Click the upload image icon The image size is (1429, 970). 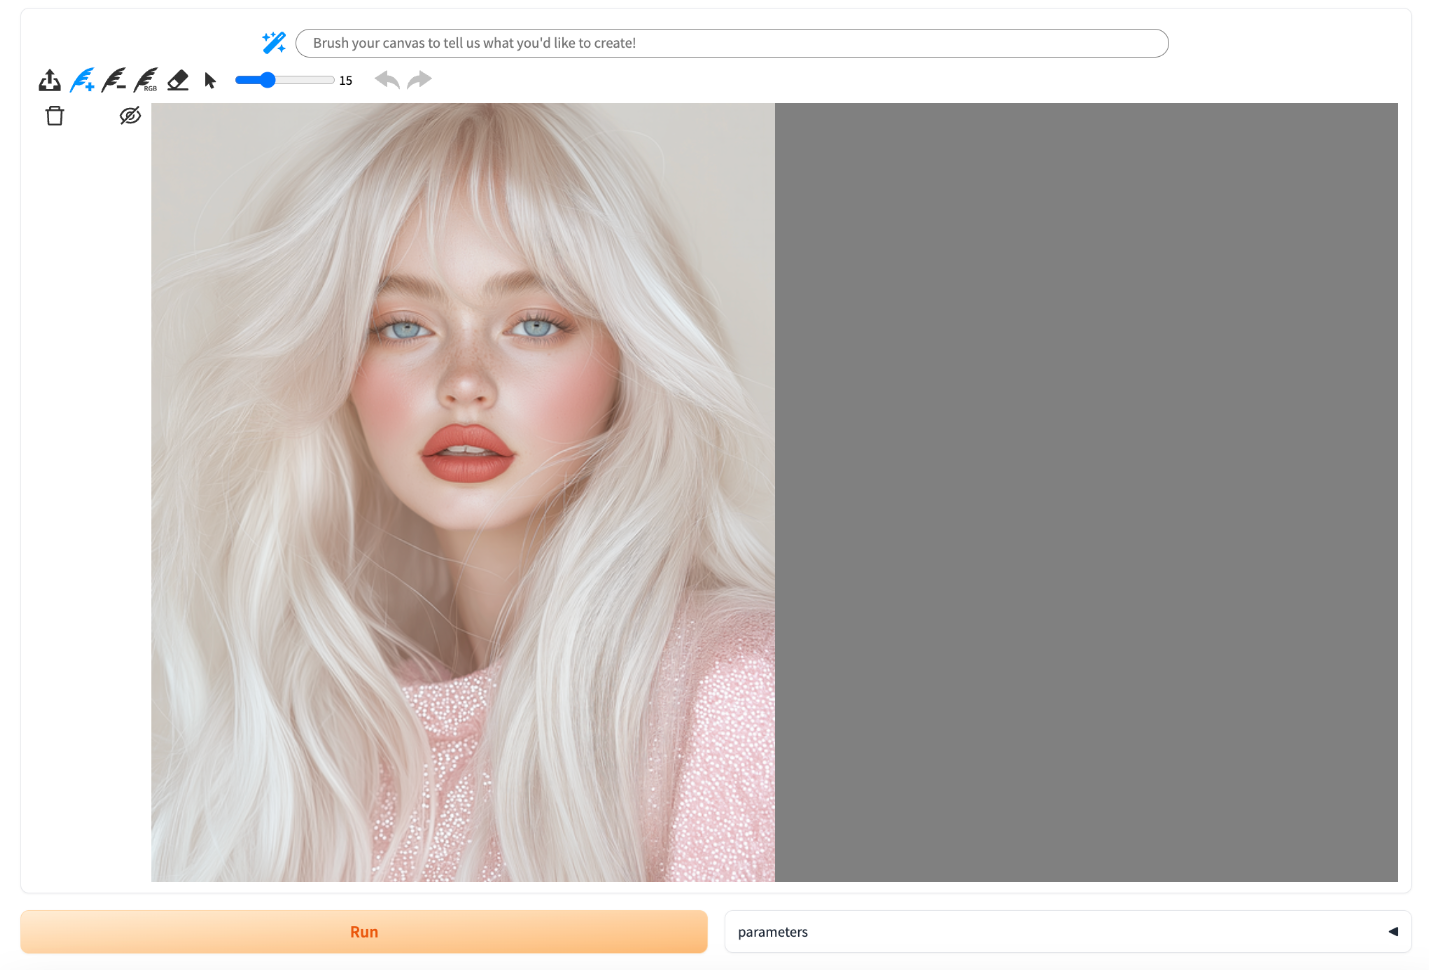pos(49,80)
